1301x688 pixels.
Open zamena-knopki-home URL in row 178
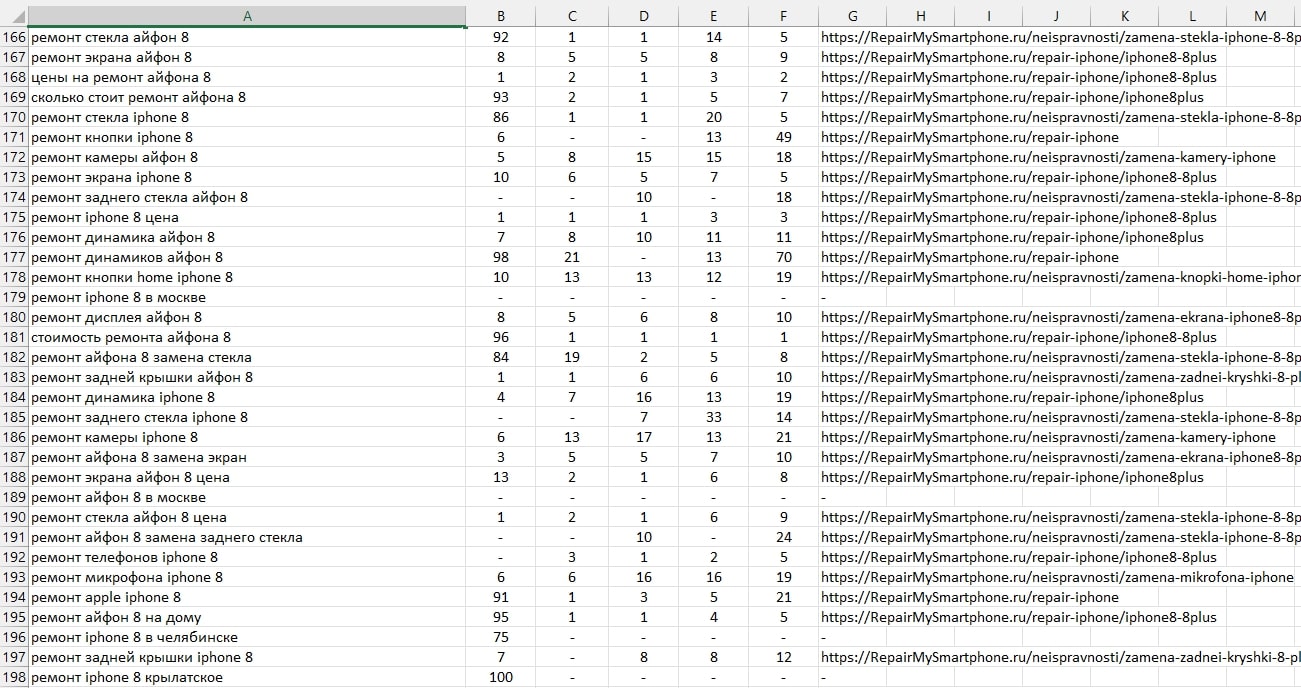1060,277
